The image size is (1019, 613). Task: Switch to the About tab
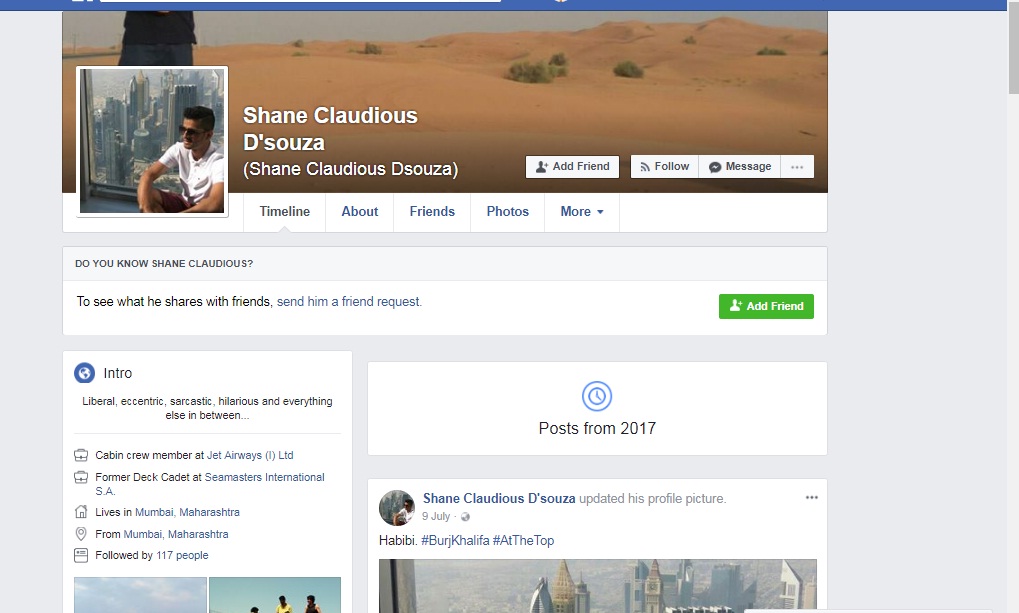(x=359, y=212)
